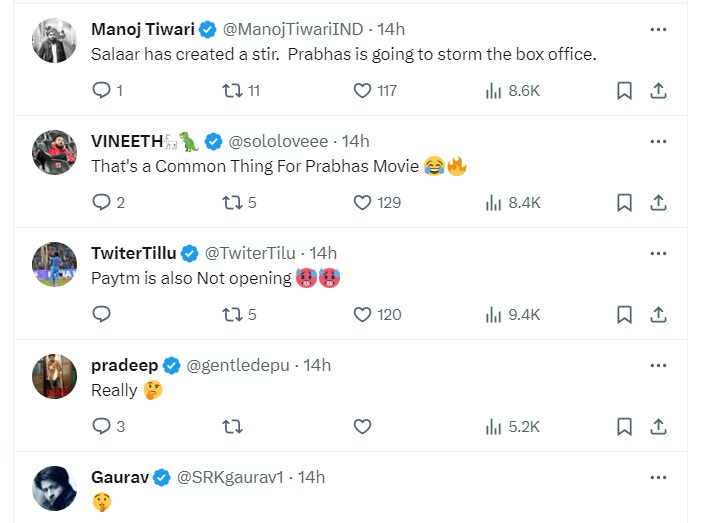Expand more options for pradeep's tweet

click(658, 365)
